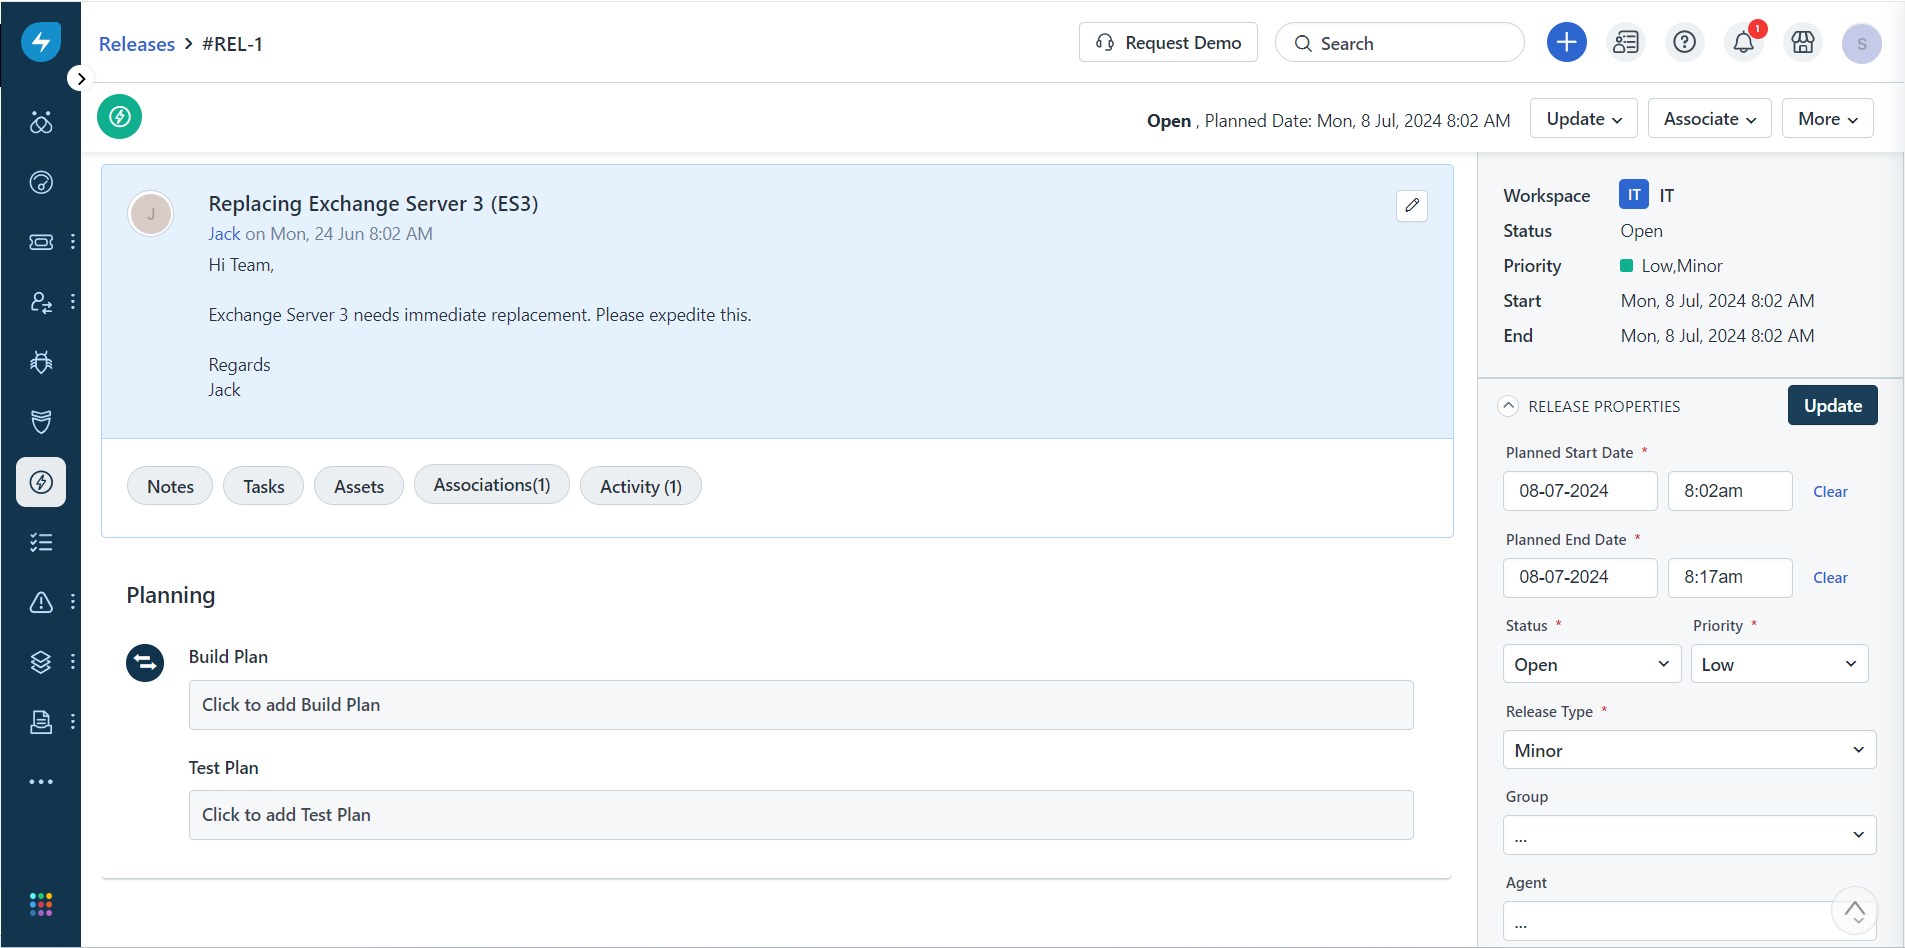
Task: Open the top Update dropdown
Action: [x=1584, y=118]
